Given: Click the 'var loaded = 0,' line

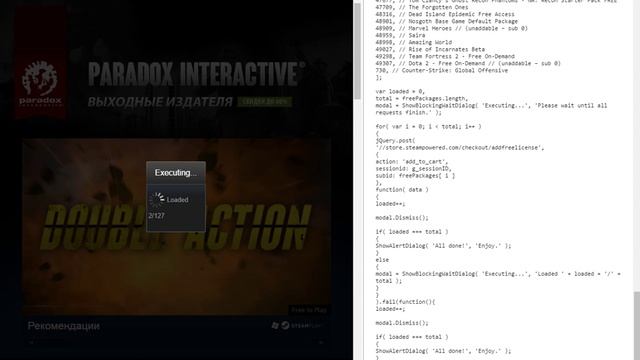Looking at the screenshot, I should click(400, 91).
